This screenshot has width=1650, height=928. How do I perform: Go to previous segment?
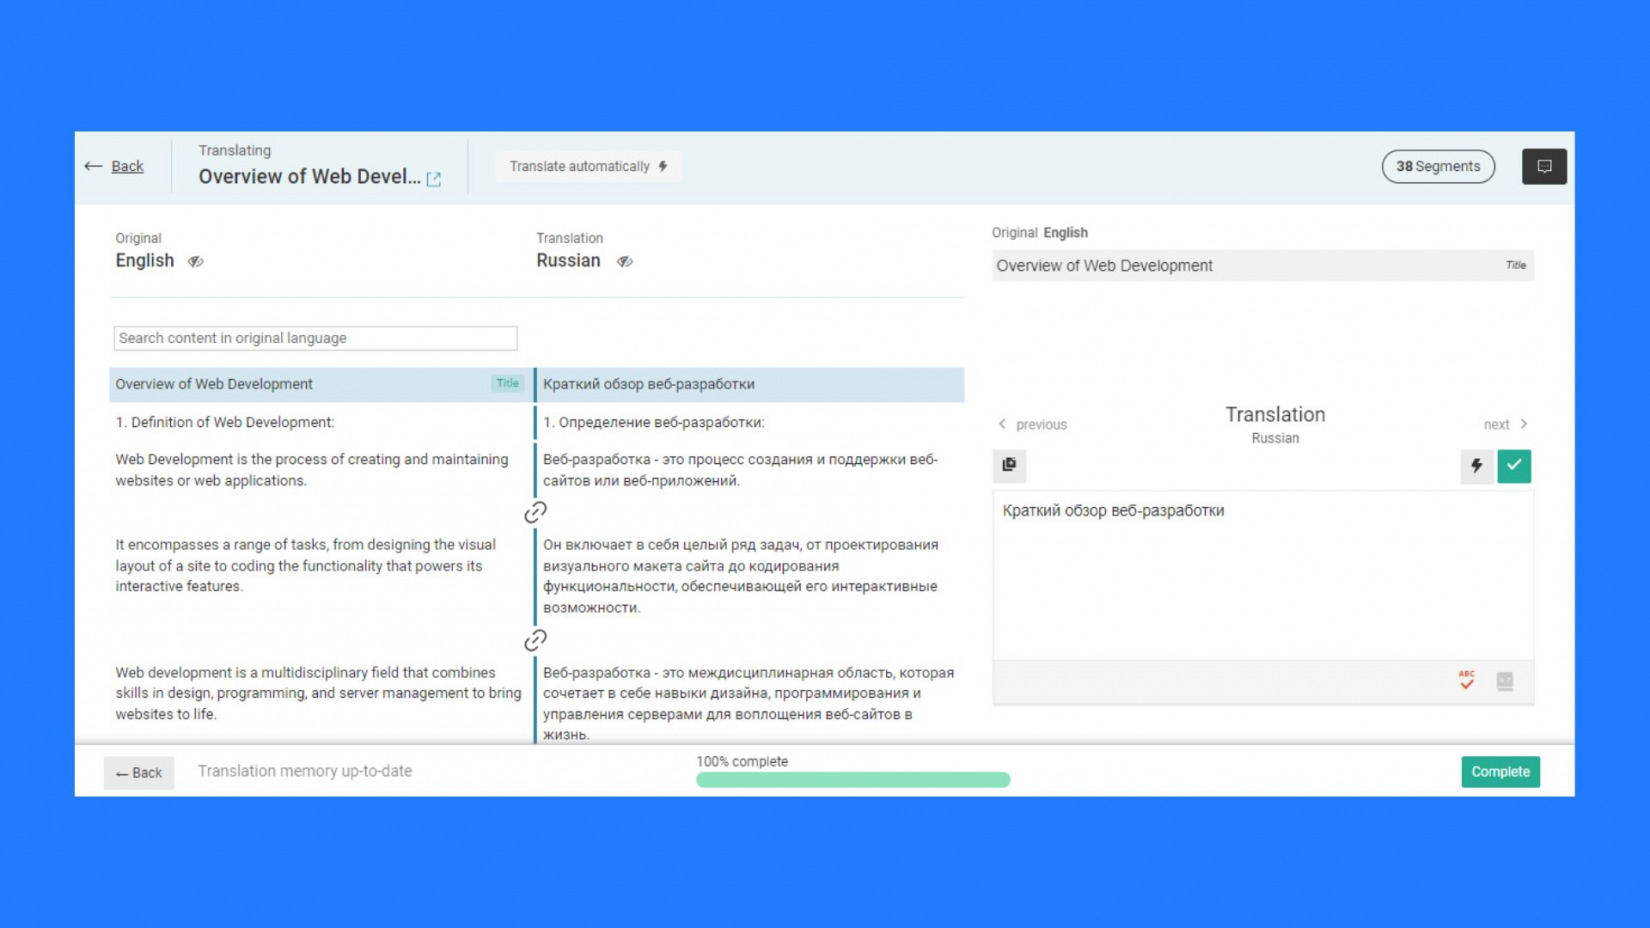1032,424
